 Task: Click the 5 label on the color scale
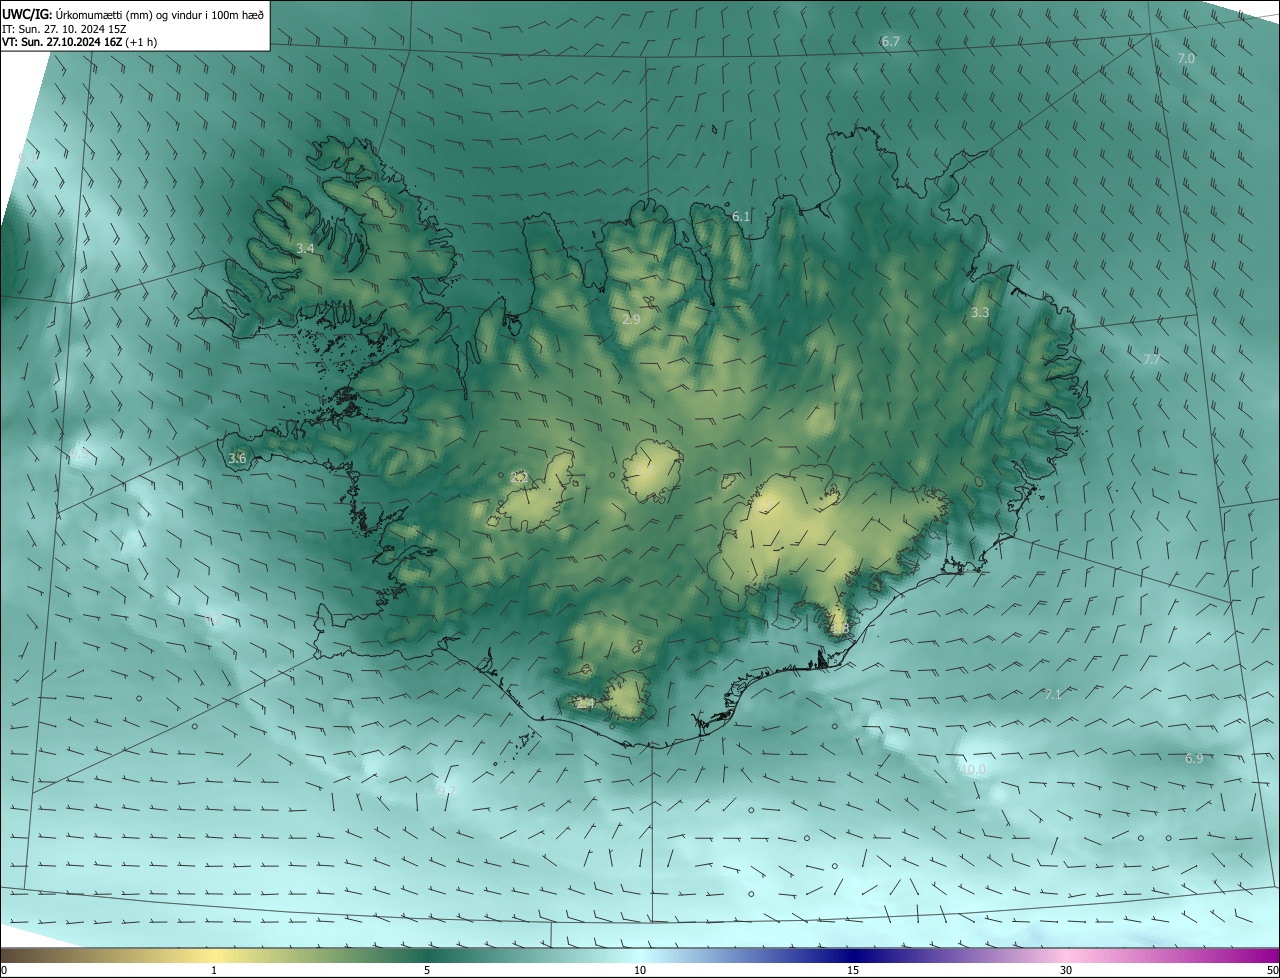pos(427,970)
